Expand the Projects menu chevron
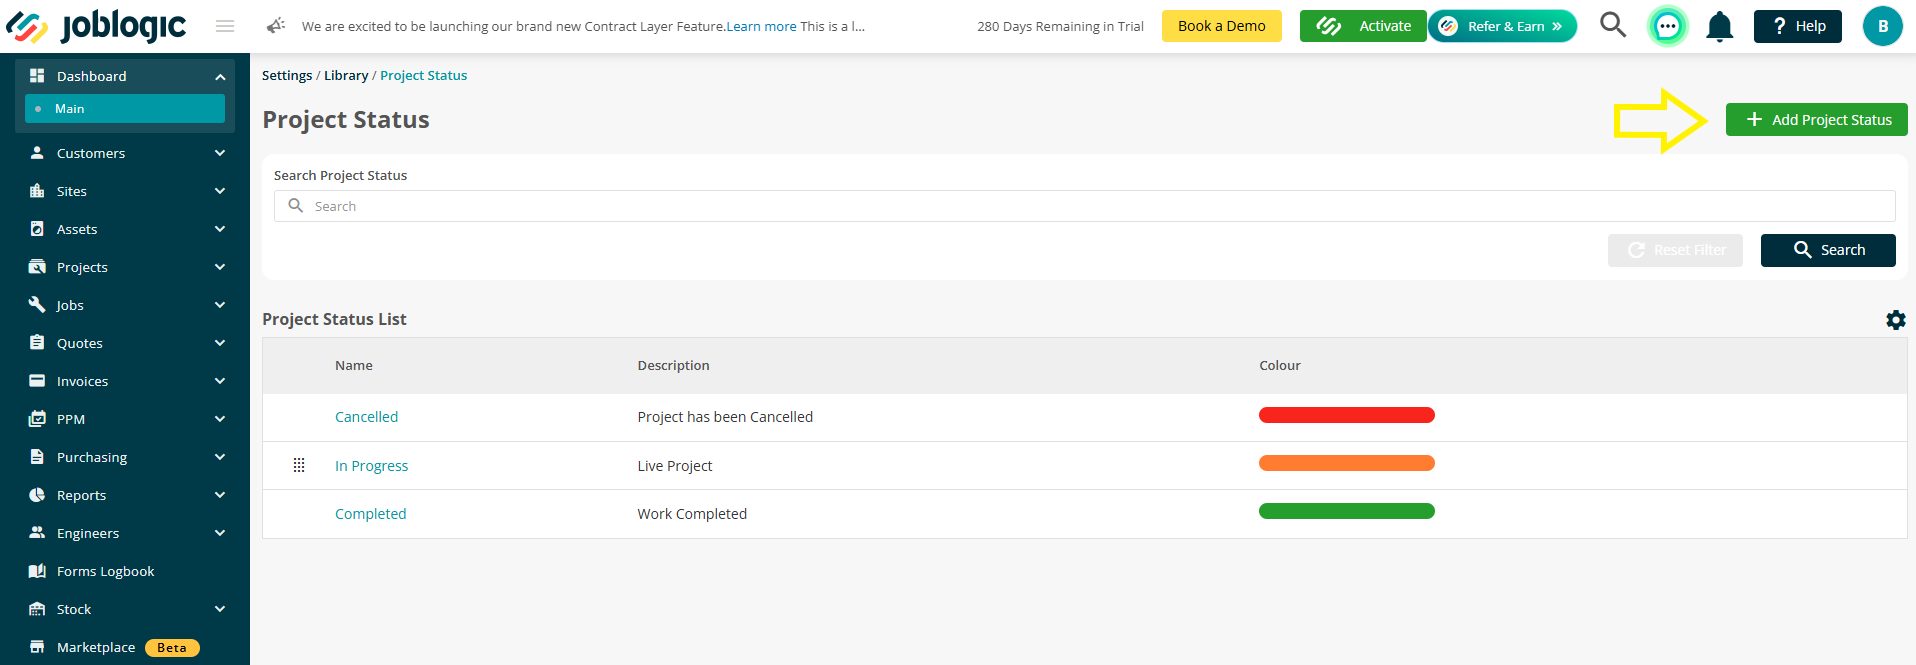The width and height of the screenshot is (1916, 665). [220, 267]
